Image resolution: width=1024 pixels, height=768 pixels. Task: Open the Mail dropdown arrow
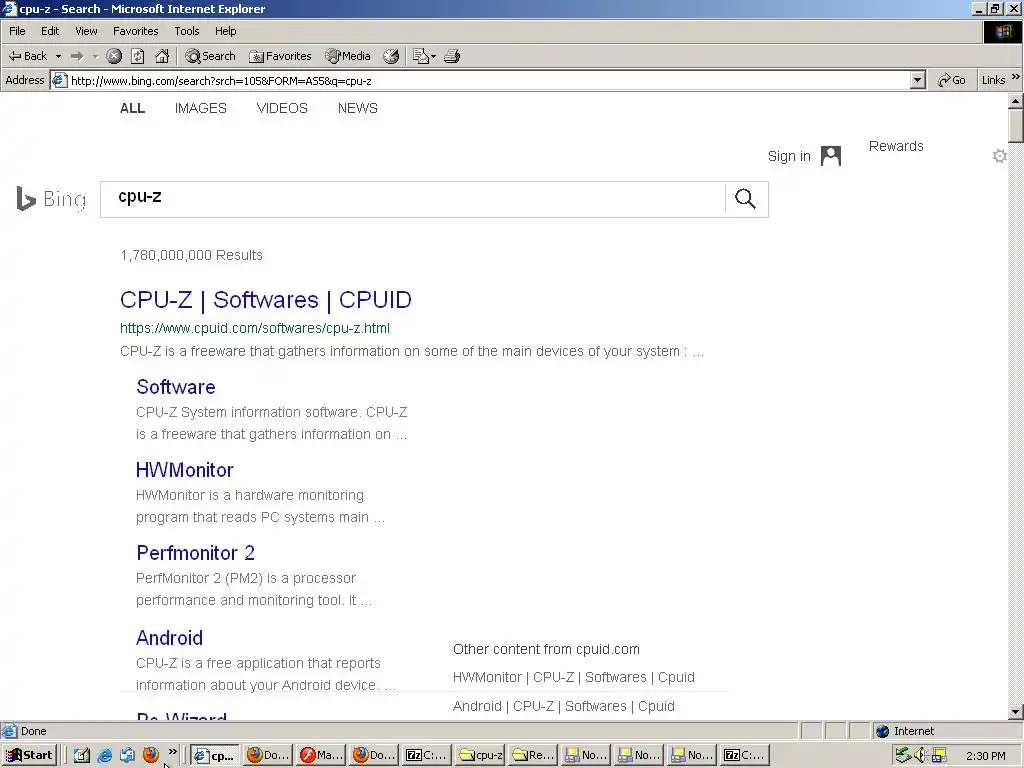(x=433, y=56)
